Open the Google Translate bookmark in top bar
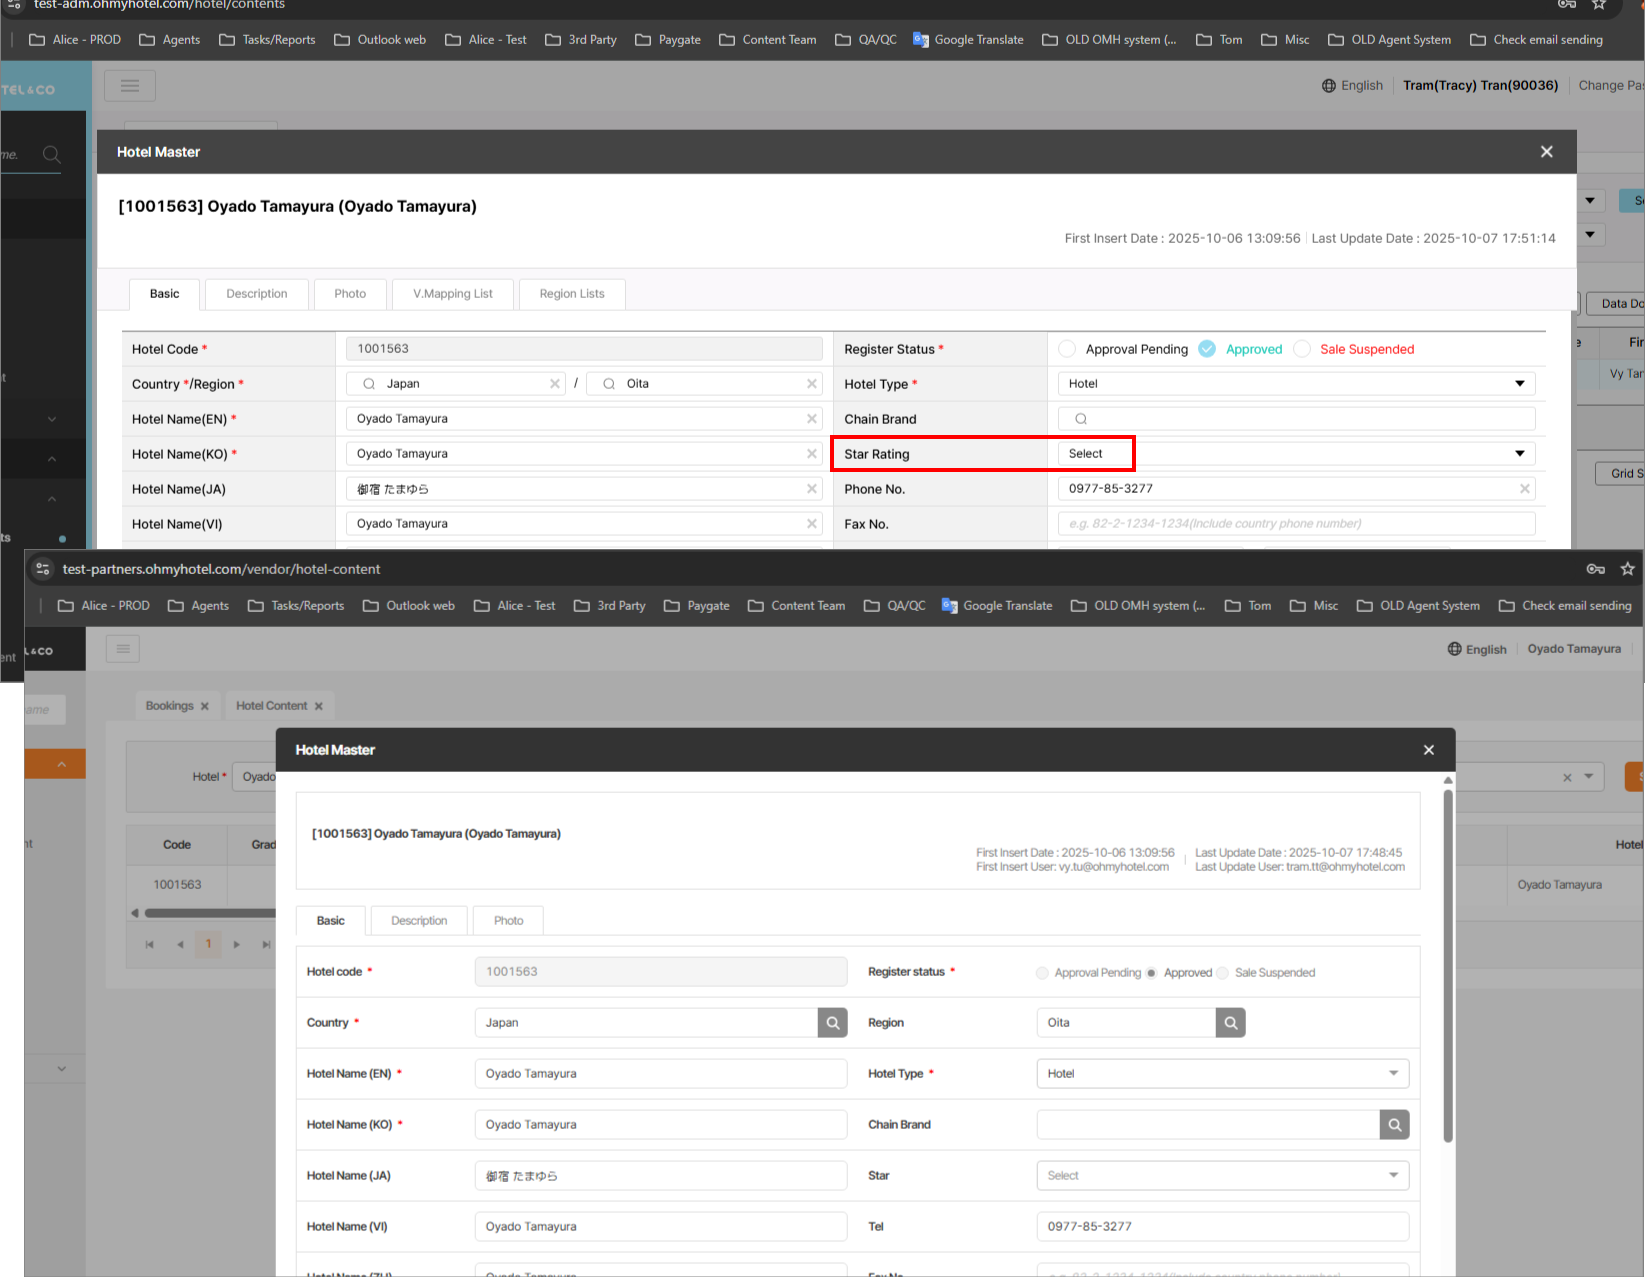The image size is (1645, 1277). click(x=968, y=40)
